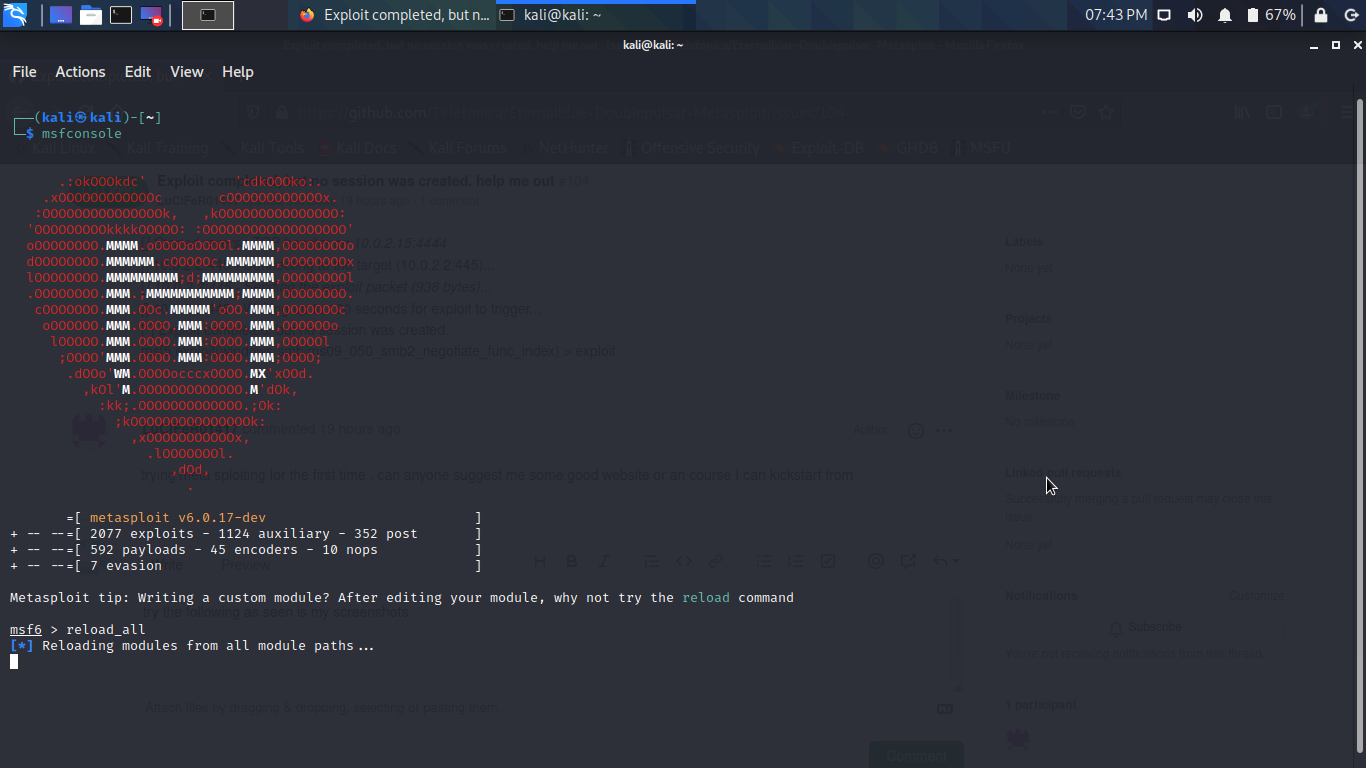Lock the screen with padlock icon
This screenshot has width=1366, height=768.
click(x=1321, y=15)
